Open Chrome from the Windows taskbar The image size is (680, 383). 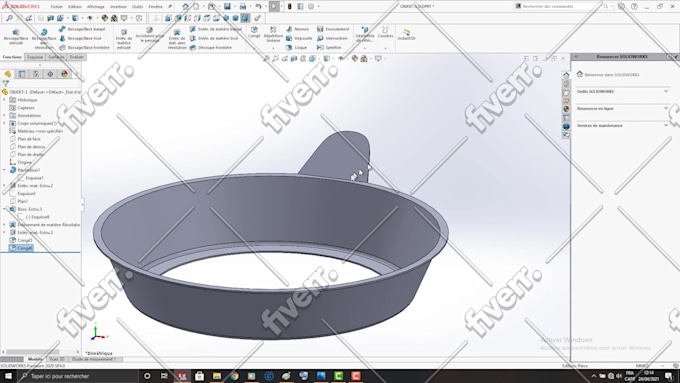tap(234, 376)
